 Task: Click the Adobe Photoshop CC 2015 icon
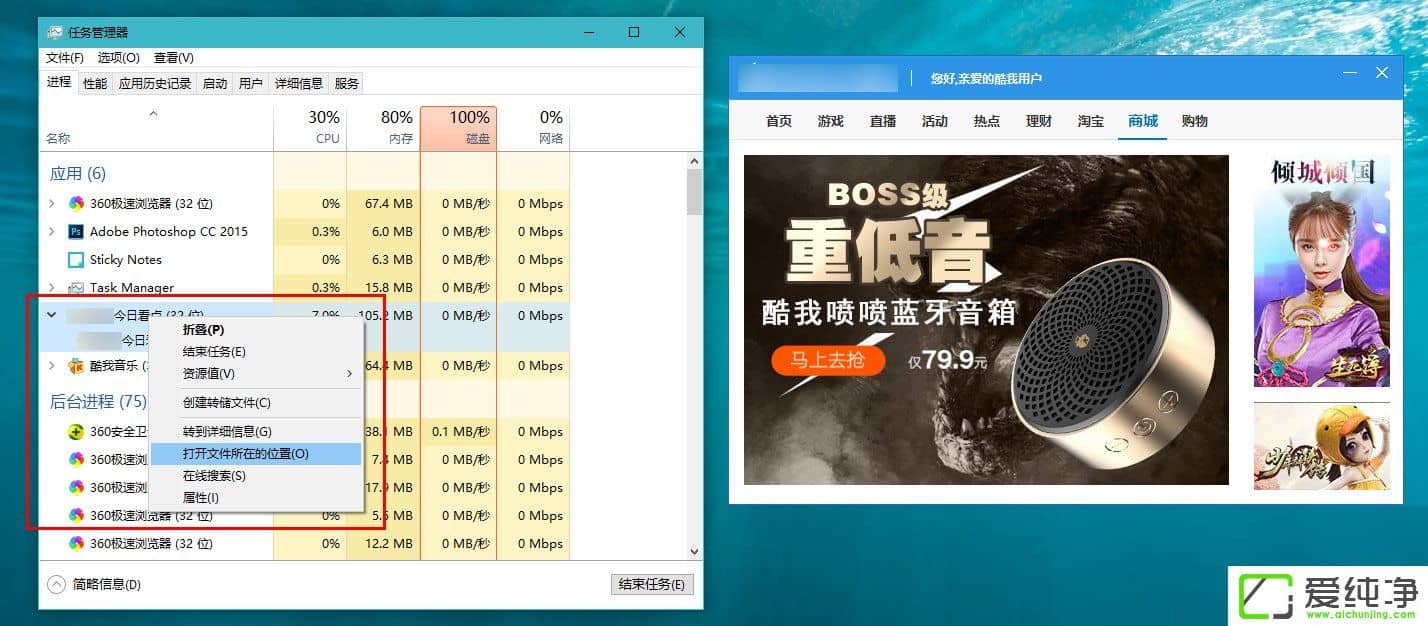(76, 232)
